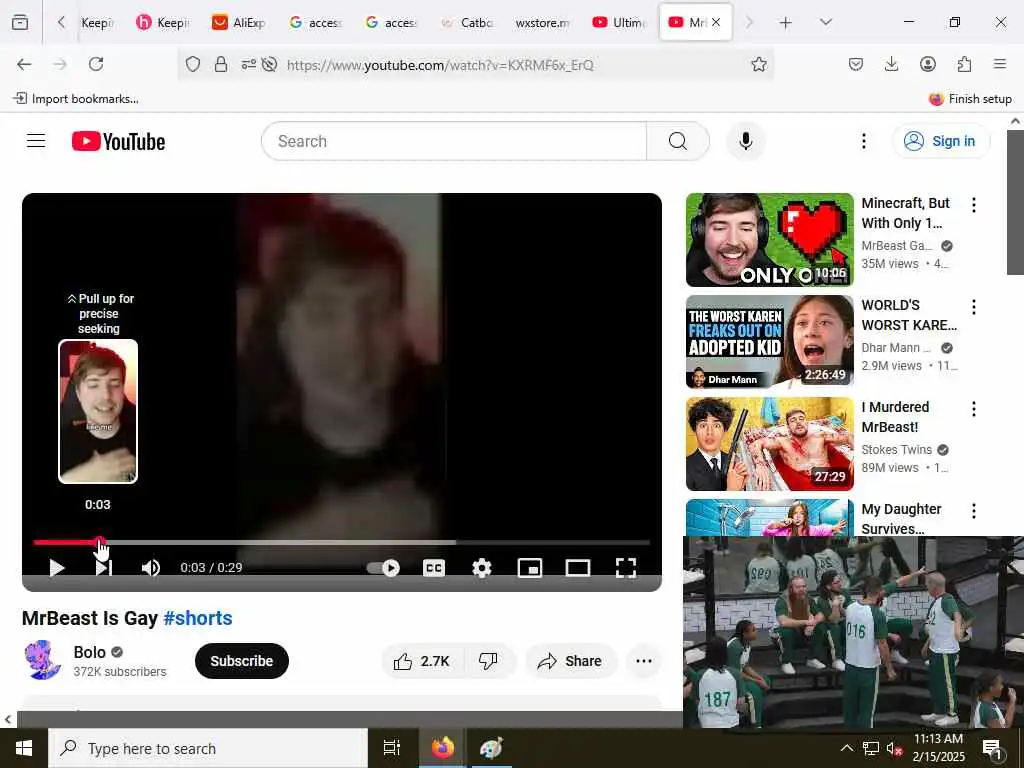The image size is (1024, 768).
Task: Open YouTube guide hamburger menu
Action: (36, 141)
